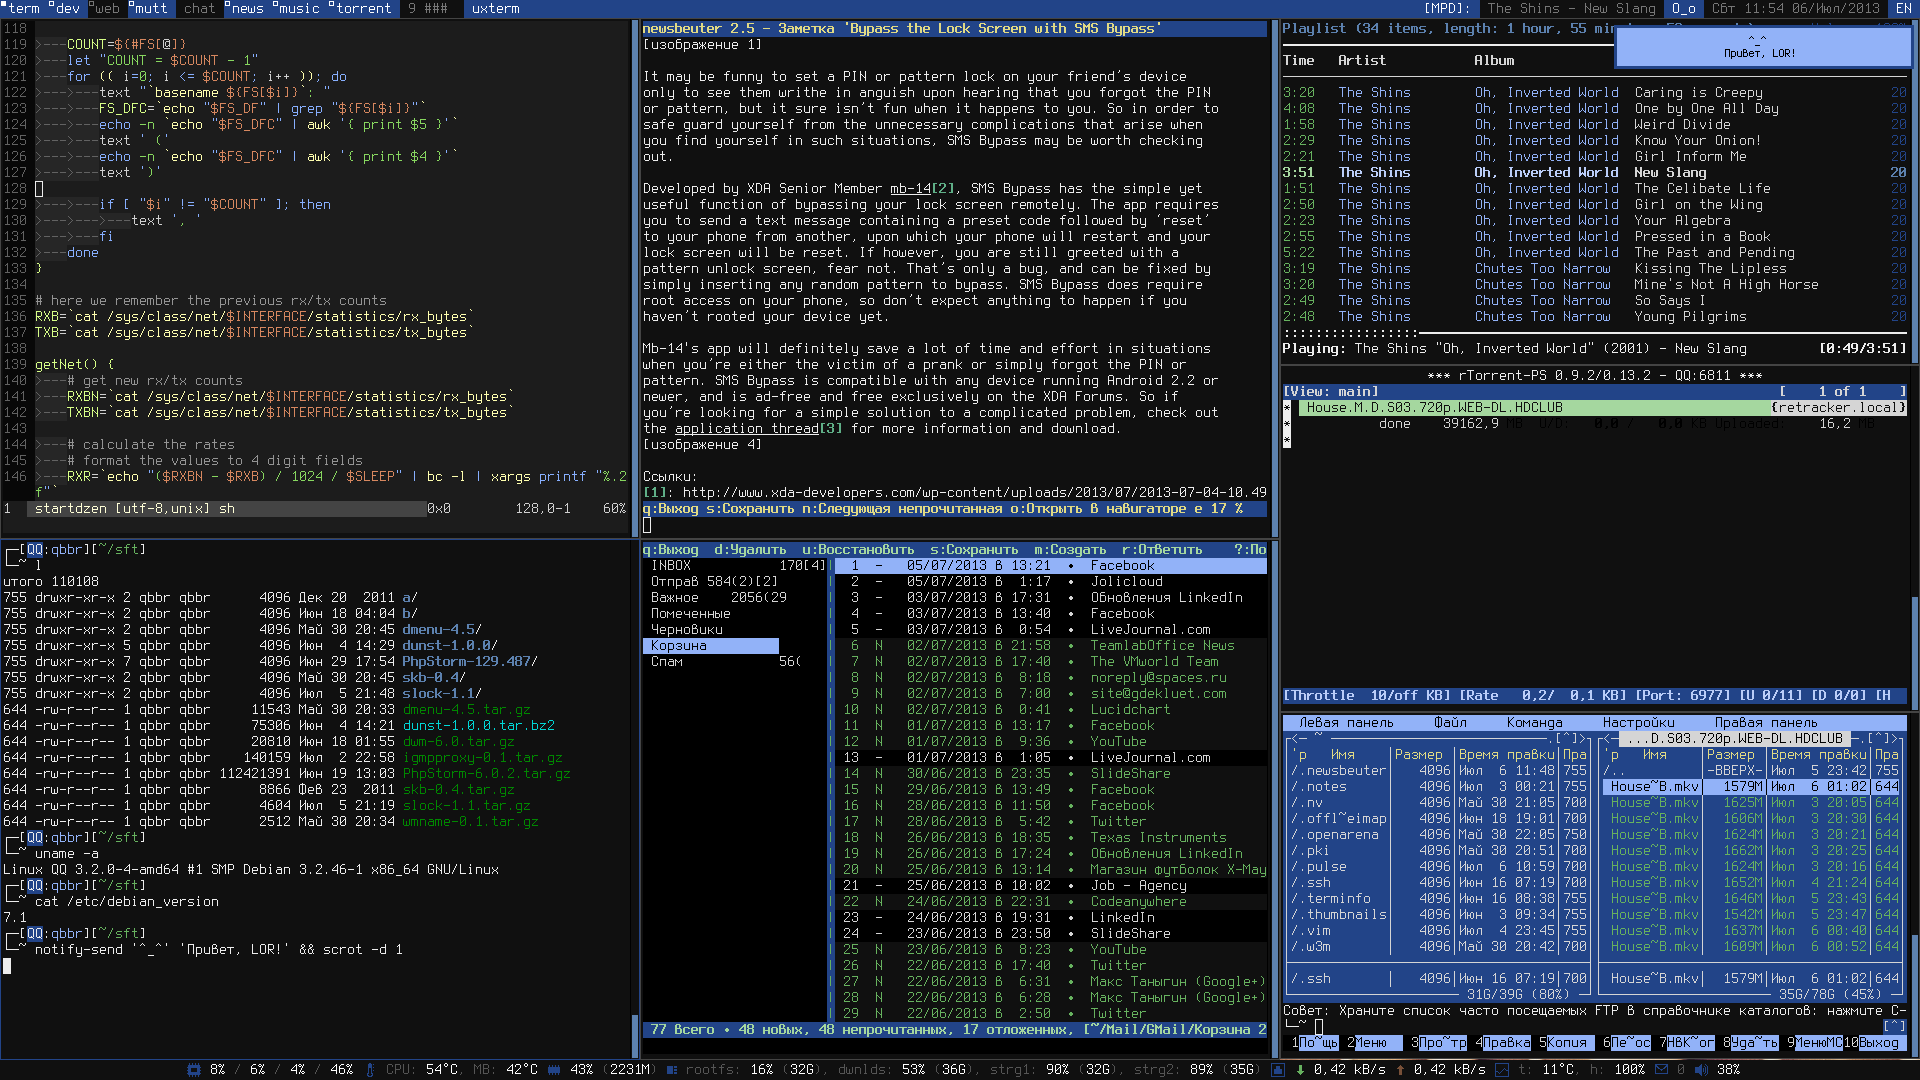Select track 'Kissing The Lipless' in playlist
Image resolution: width=1920 pixels, height=1080 pixels.
click(x=1595, y=268)
